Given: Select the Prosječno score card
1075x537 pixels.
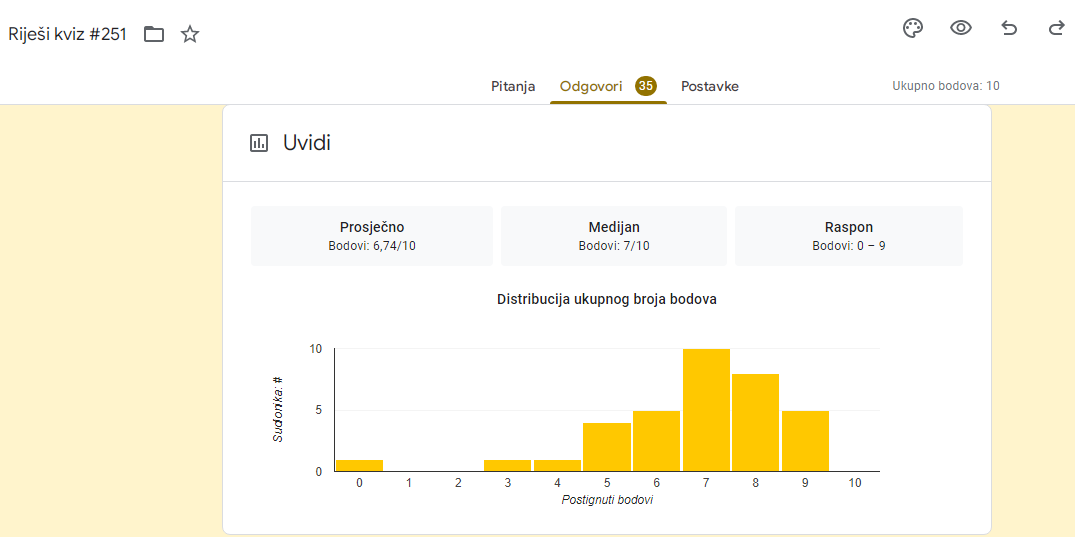Looking at the screenshot, I should click(372, 236).
